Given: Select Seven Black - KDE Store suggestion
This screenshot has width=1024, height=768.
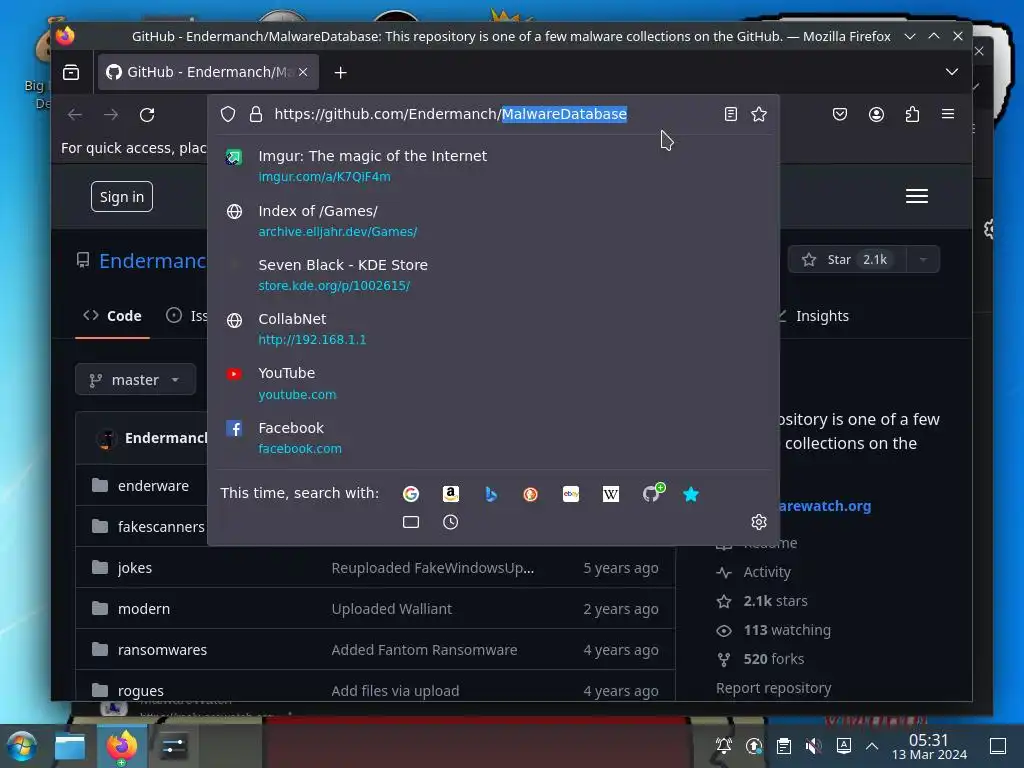Looking at the screenshot, I should click(x=494, y=275).
